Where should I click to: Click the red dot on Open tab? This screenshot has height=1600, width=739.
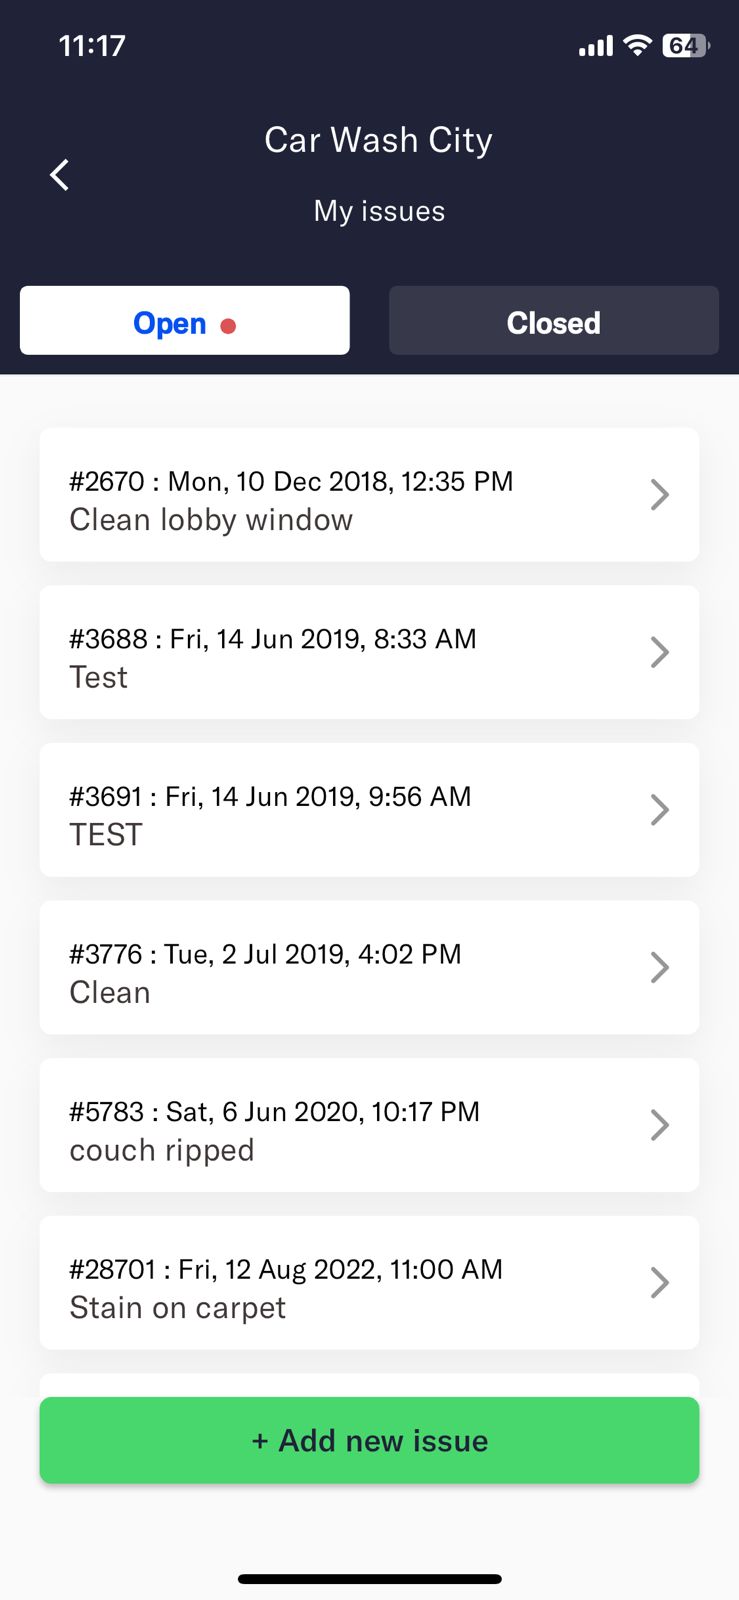coord(228,326)
